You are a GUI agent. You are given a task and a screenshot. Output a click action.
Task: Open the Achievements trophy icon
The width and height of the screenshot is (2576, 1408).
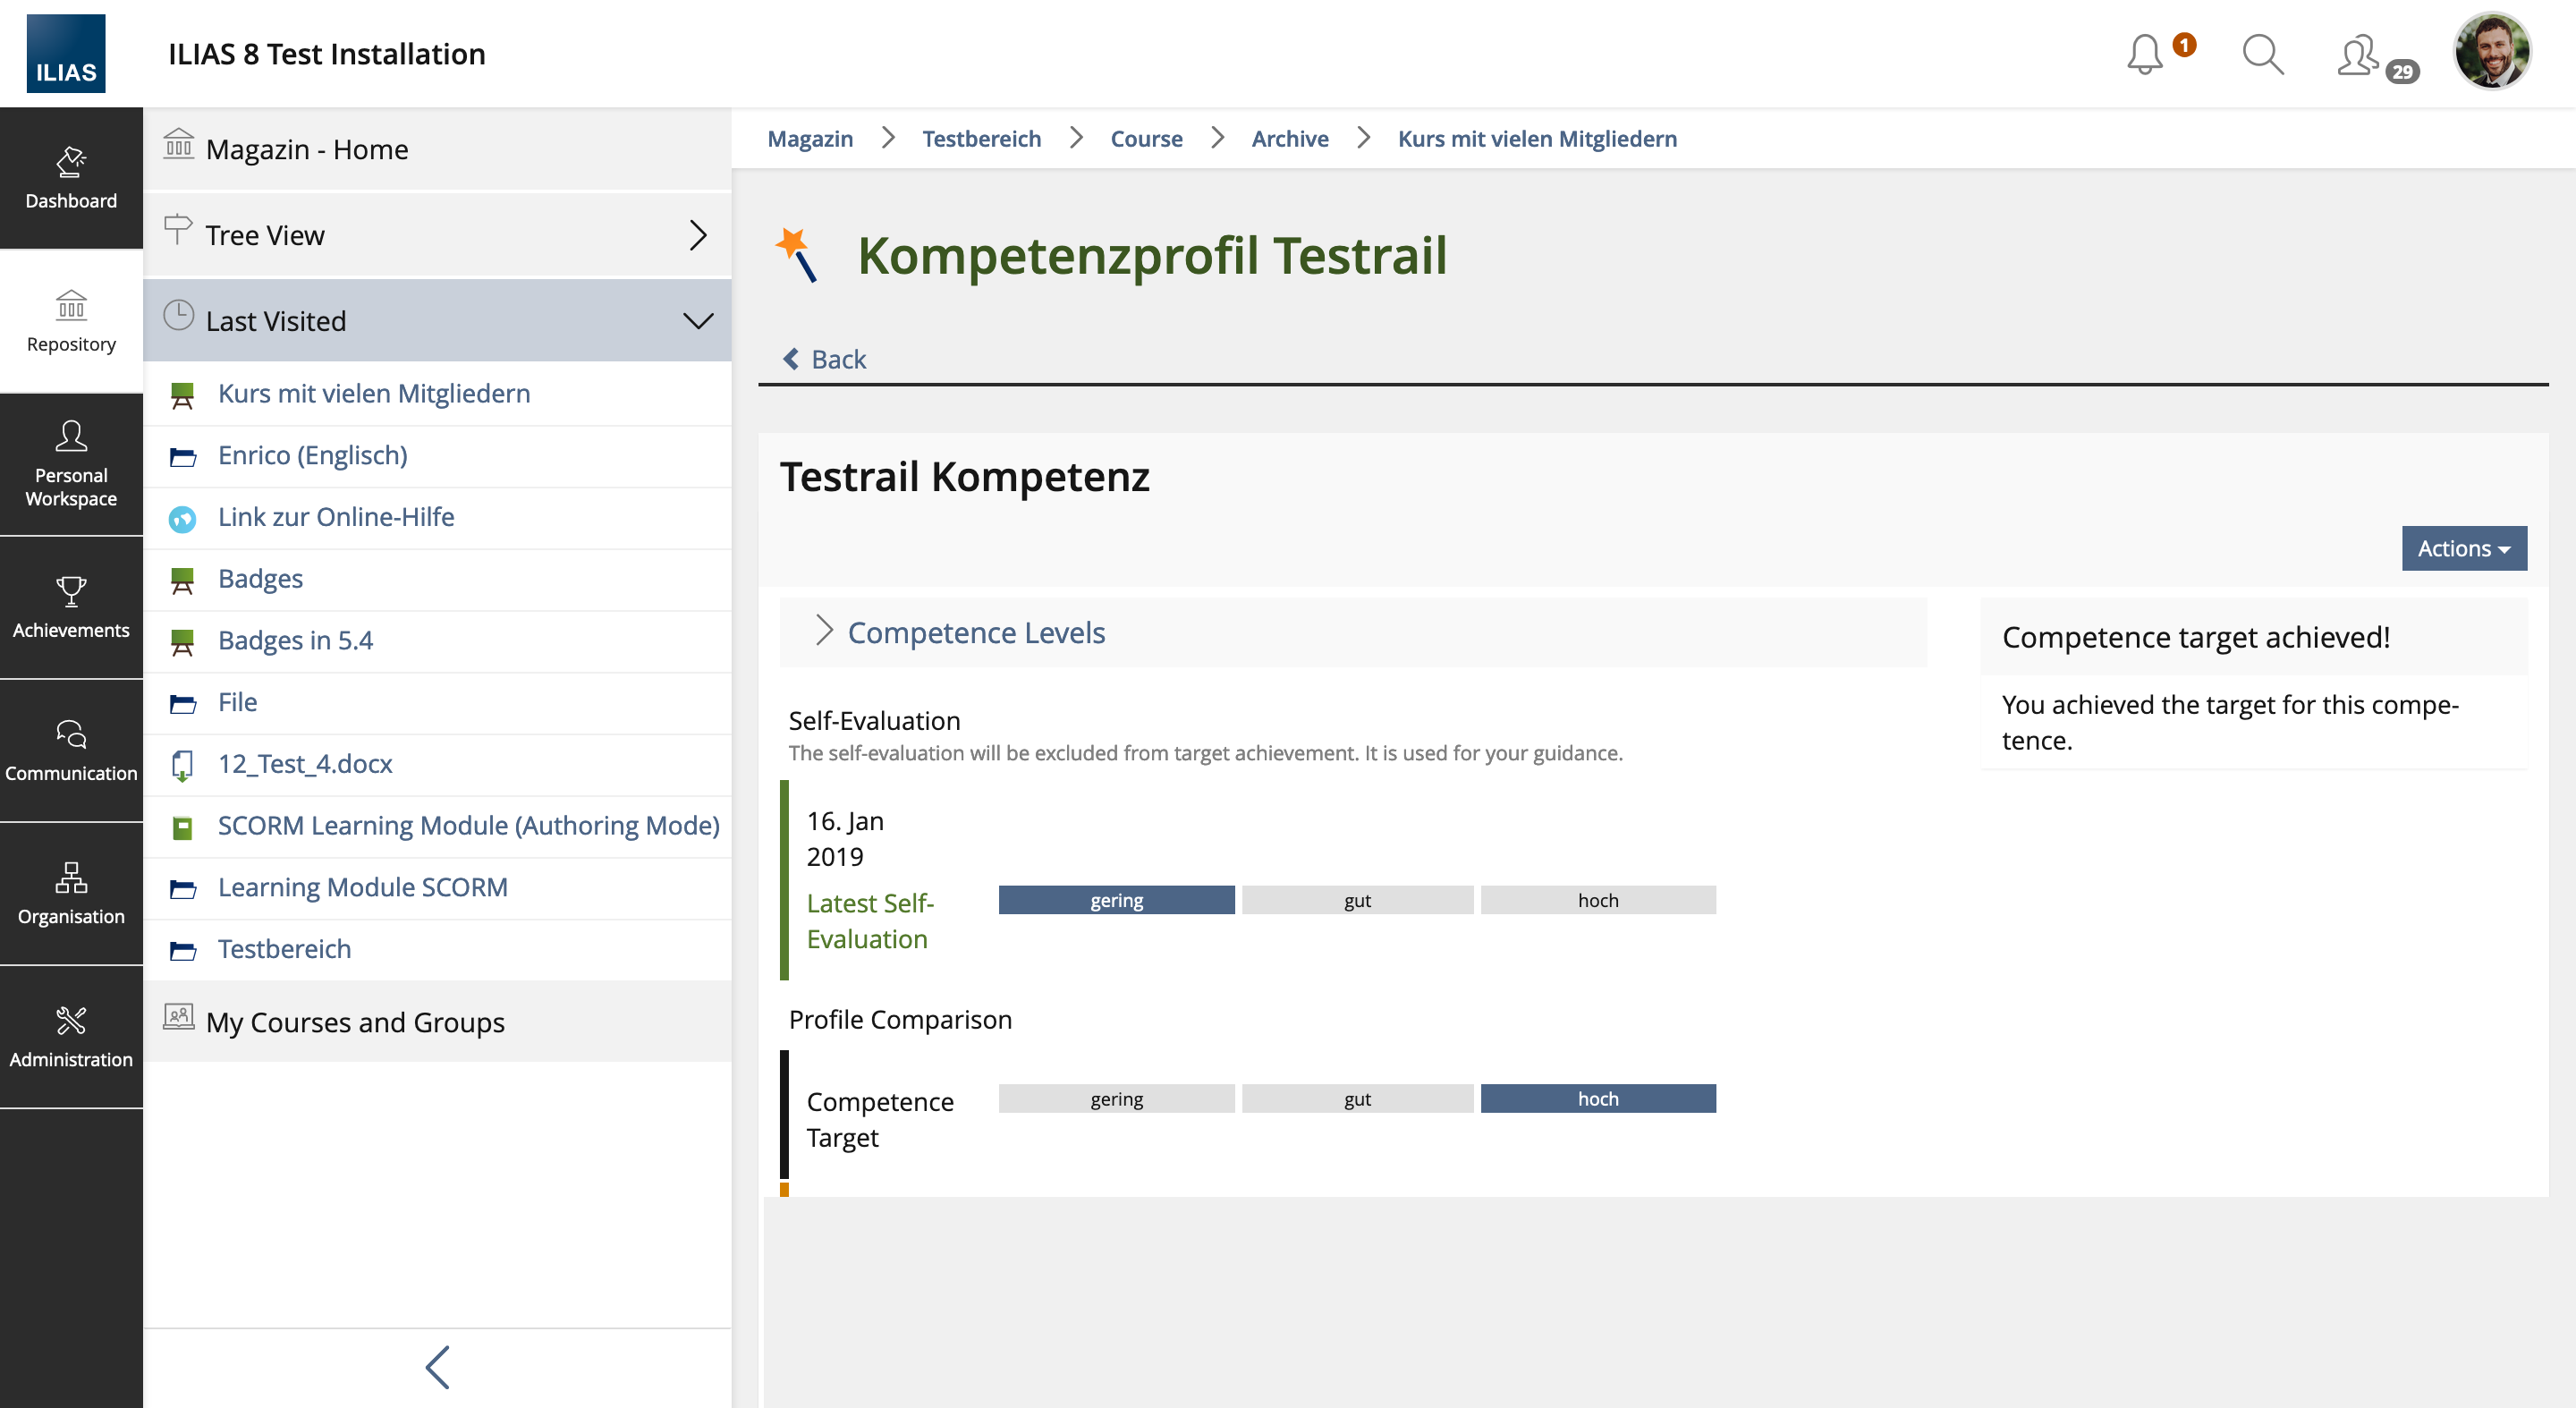[x=71, y=607]
